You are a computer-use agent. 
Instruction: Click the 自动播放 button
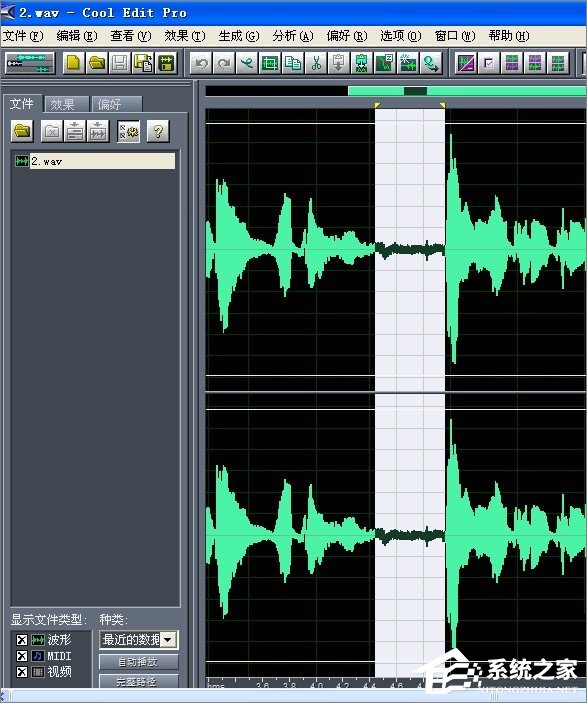pos(138,662)
